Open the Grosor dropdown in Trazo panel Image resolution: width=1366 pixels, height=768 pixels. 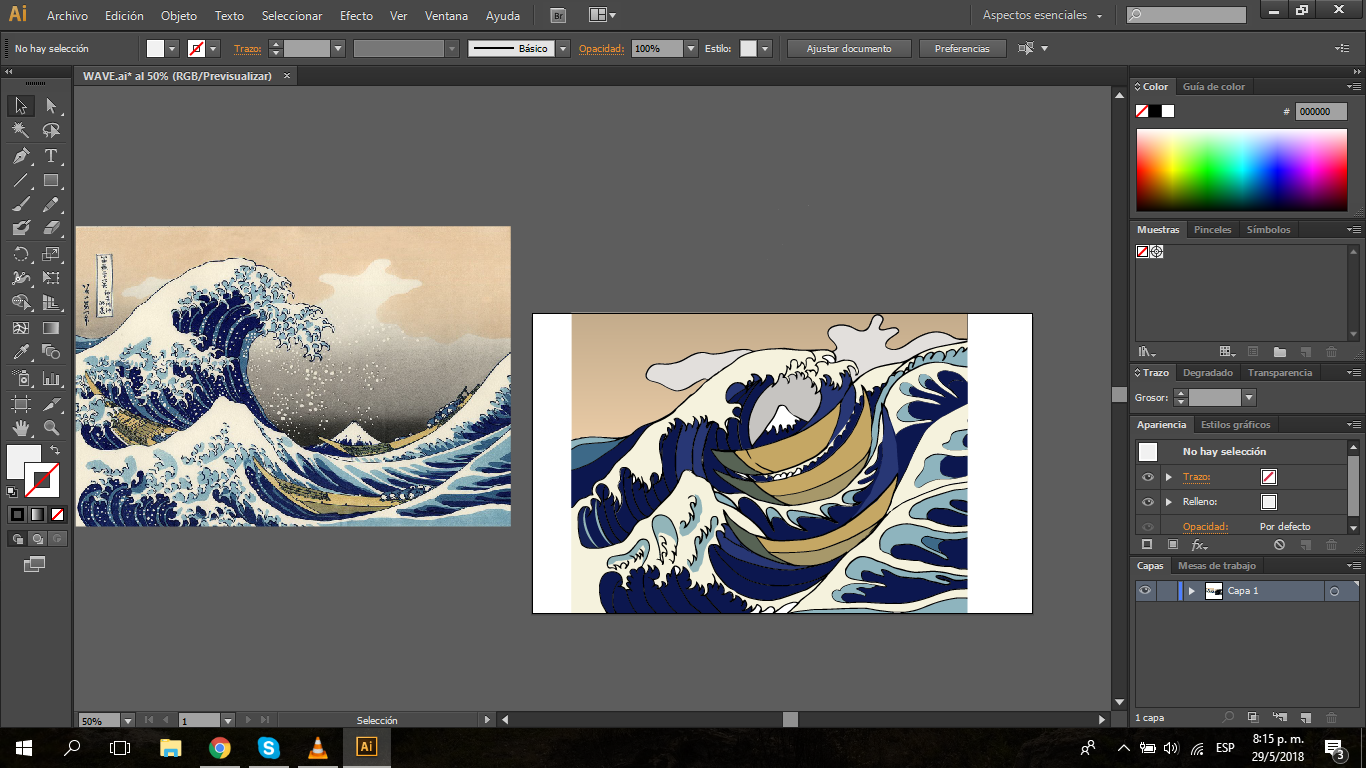click(1248, 398)
